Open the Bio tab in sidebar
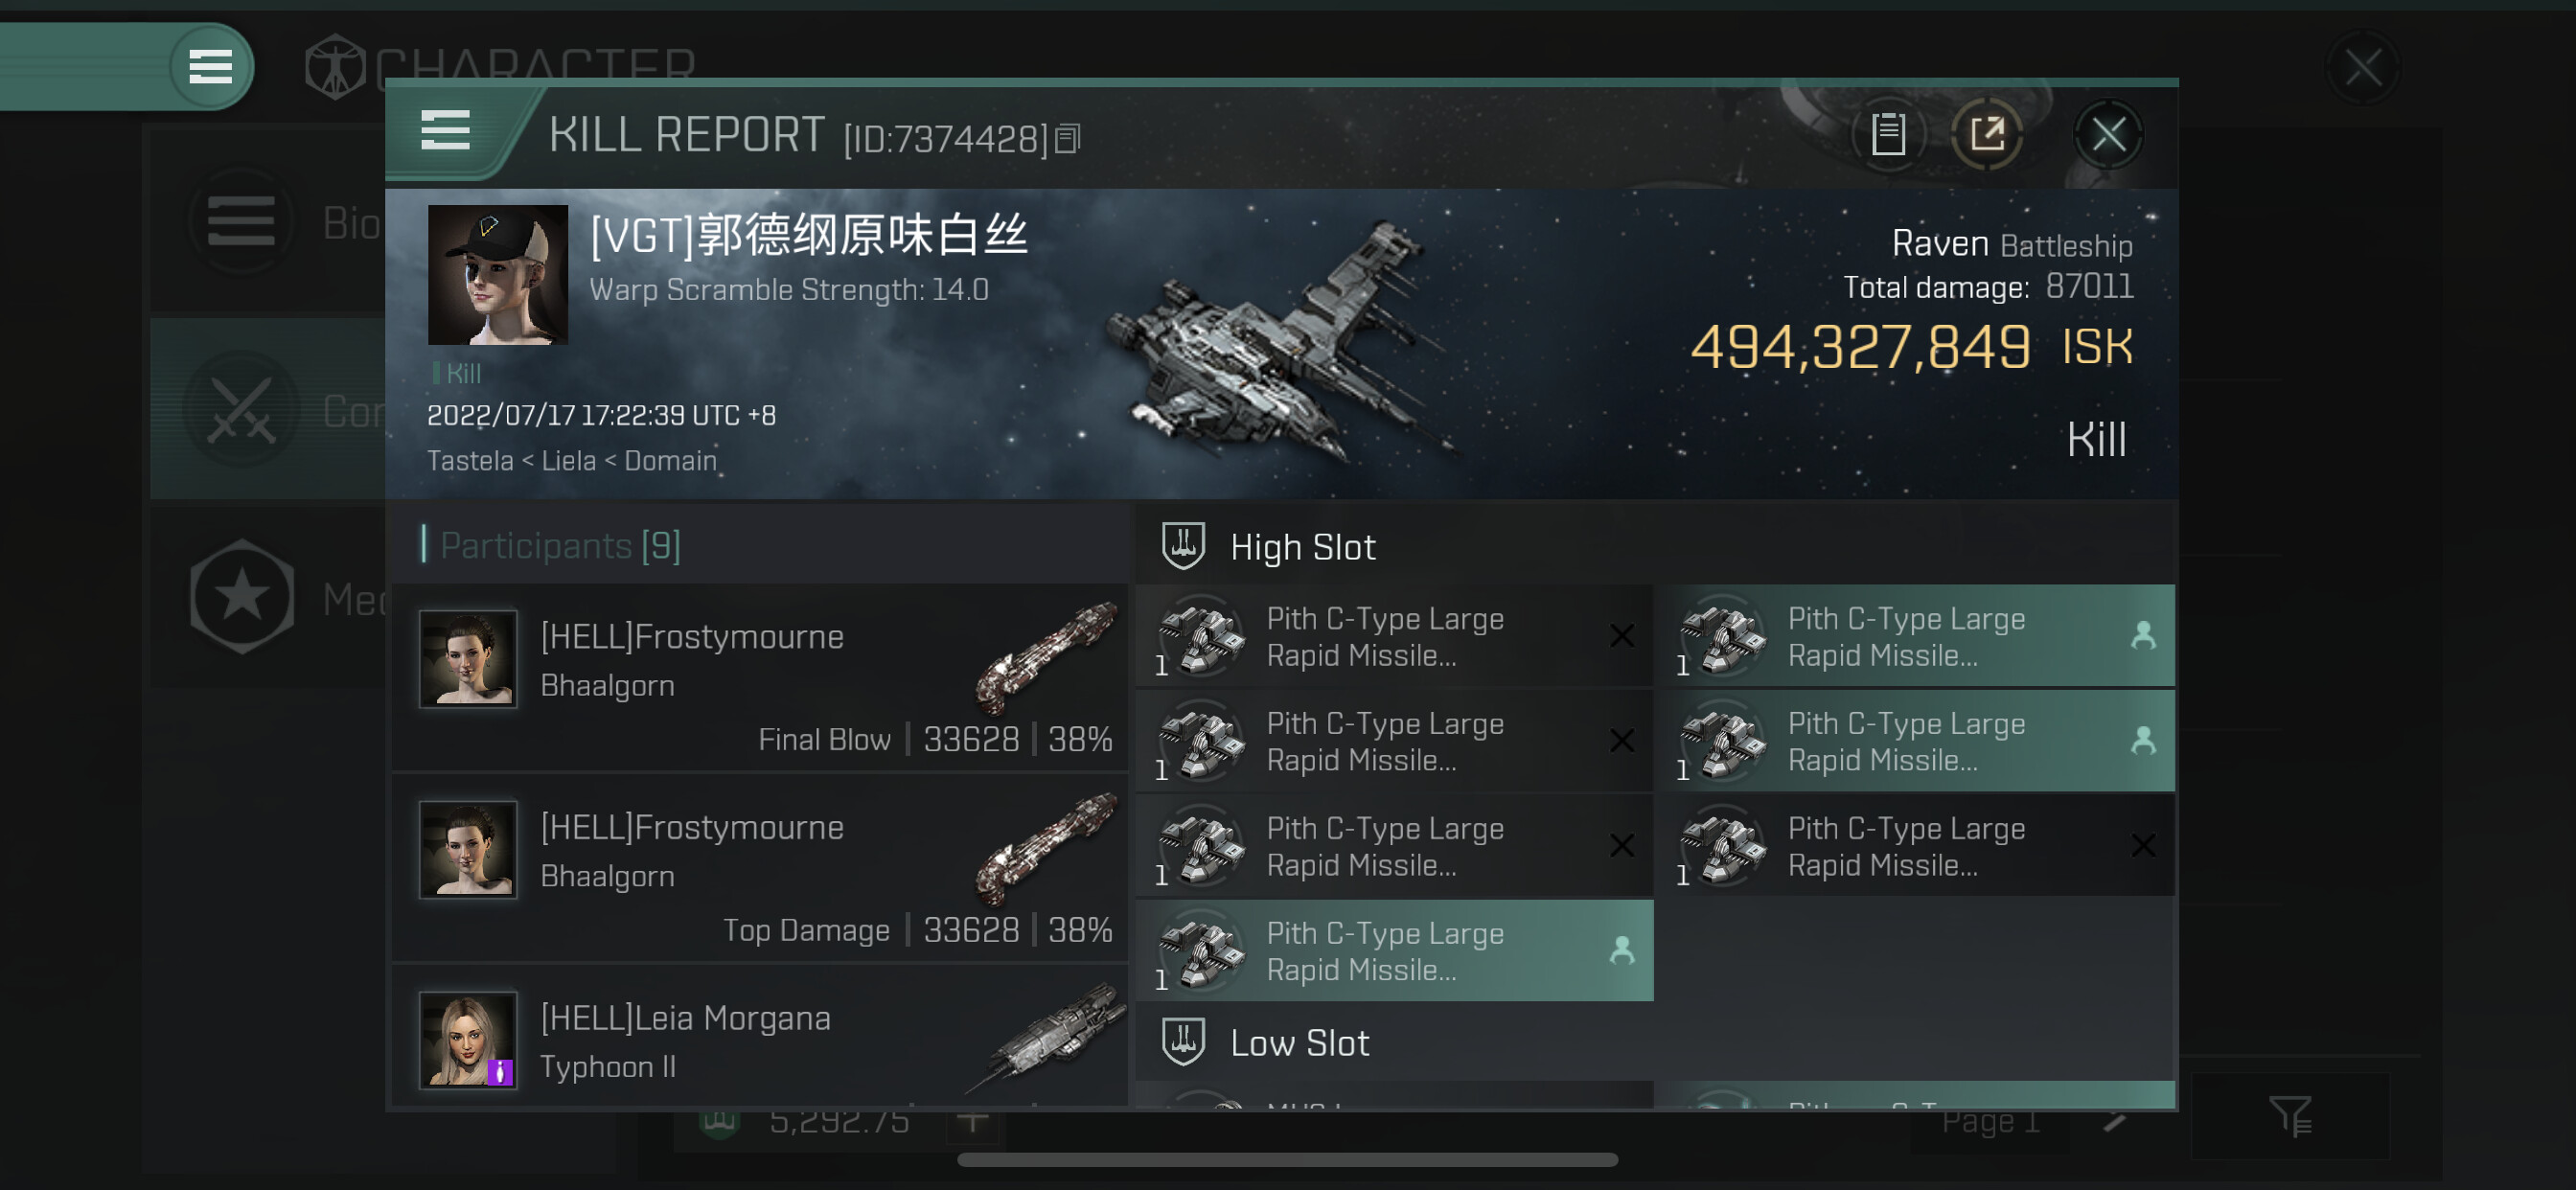This screenshot has height=1190, width=2576. tap(268, 220)
